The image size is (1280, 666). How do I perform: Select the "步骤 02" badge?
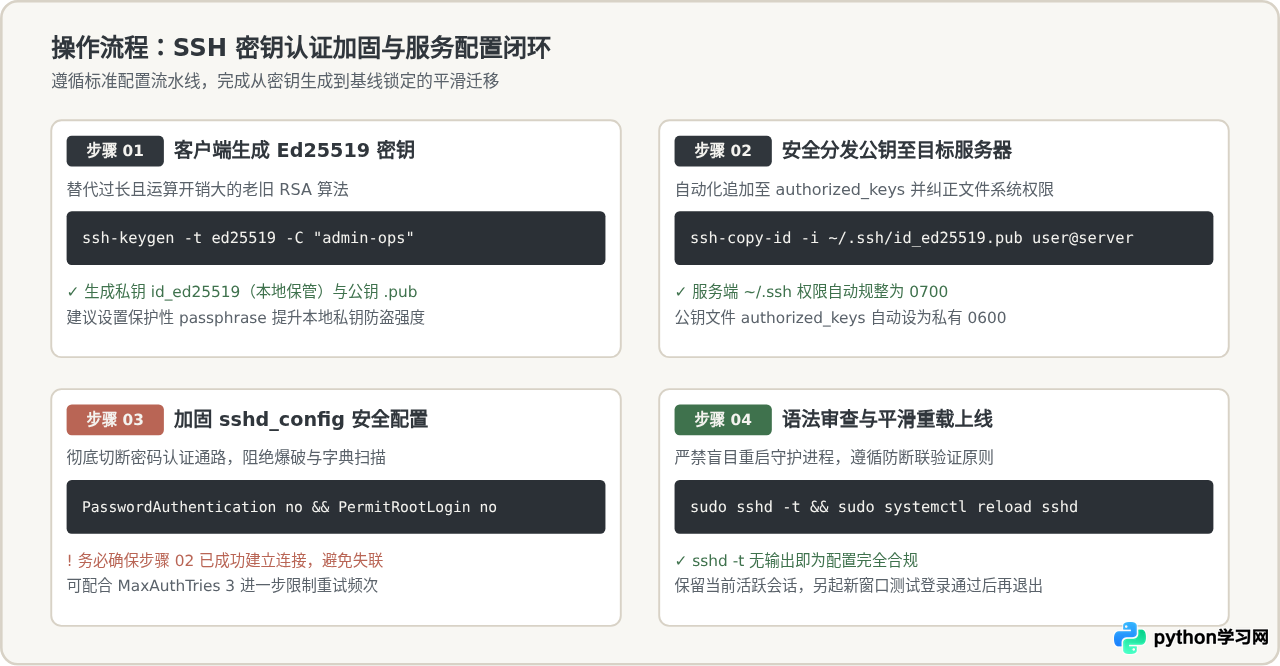coord(723,151)
